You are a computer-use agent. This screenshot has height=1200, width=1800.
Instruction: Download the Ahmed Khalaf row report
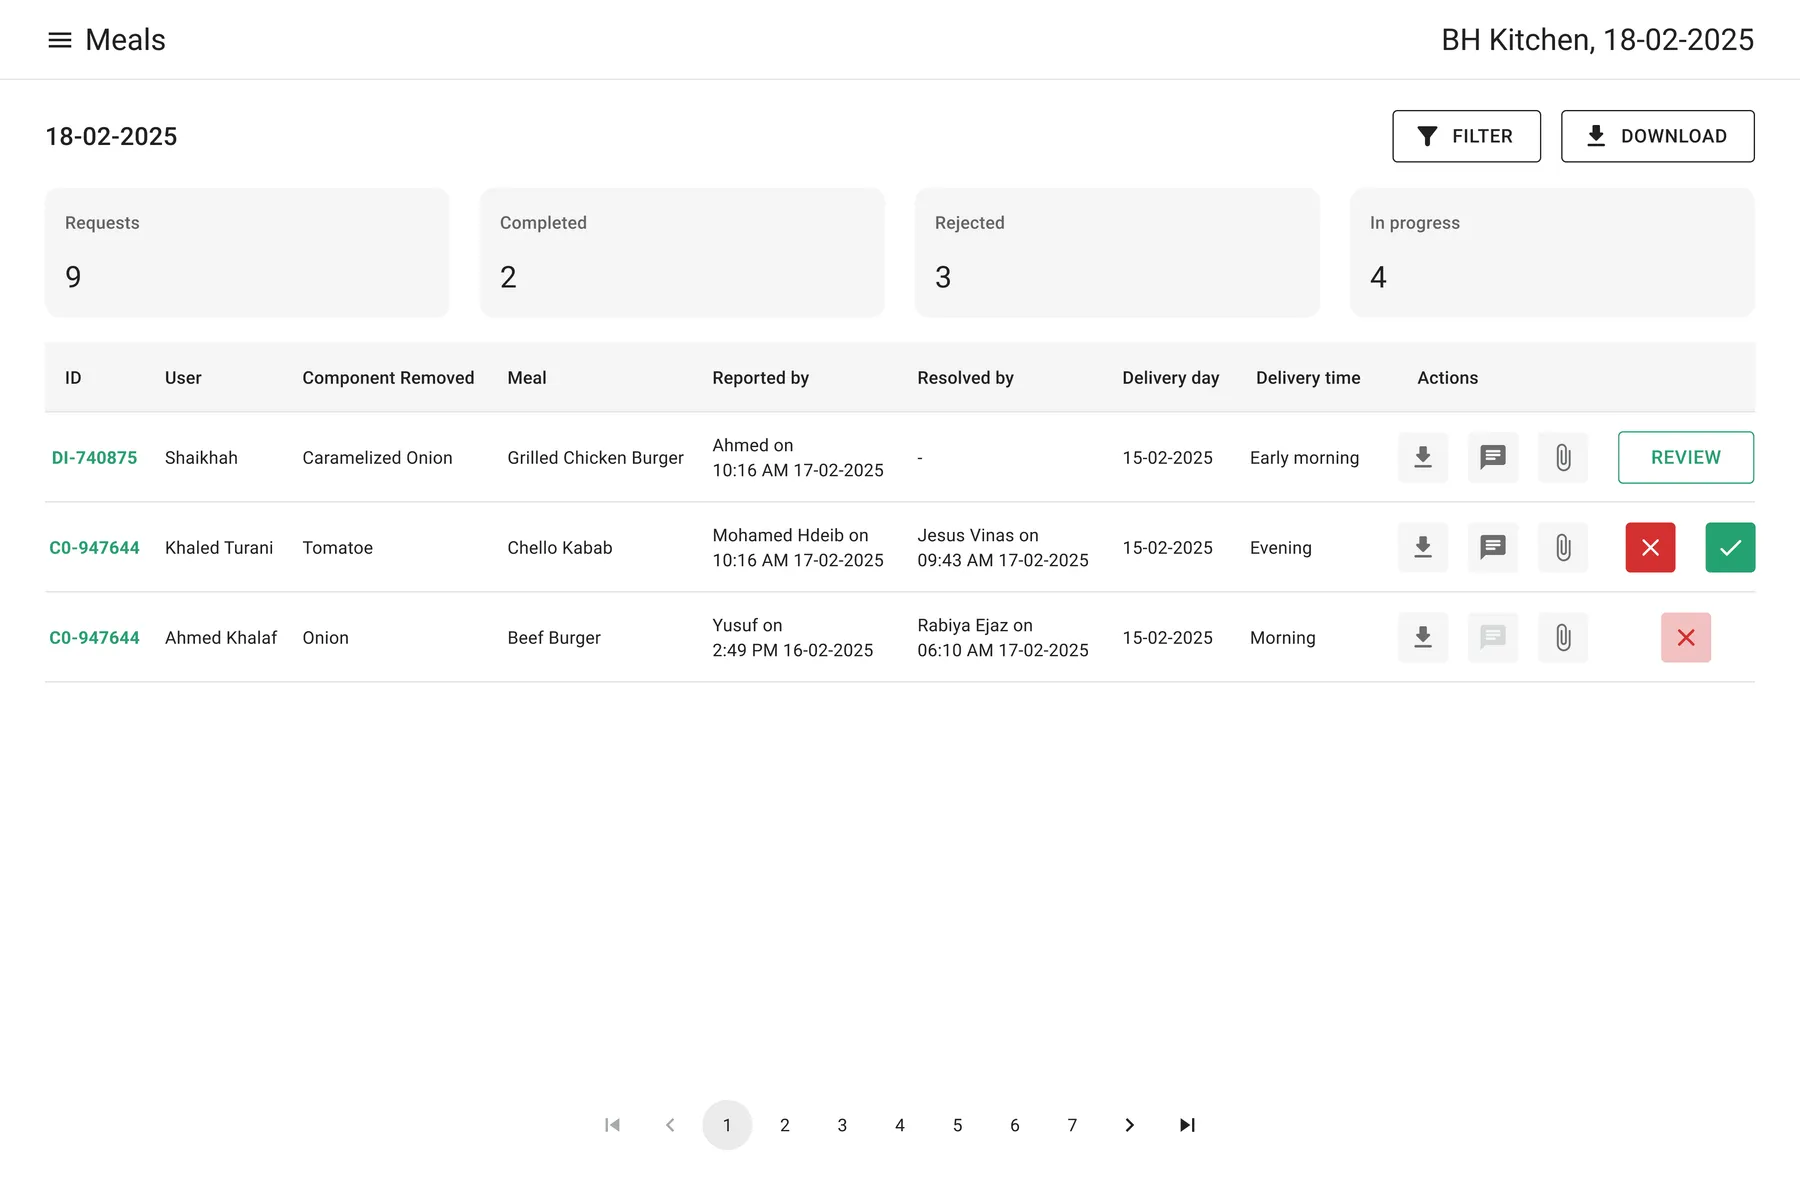tap(1423, 637)
